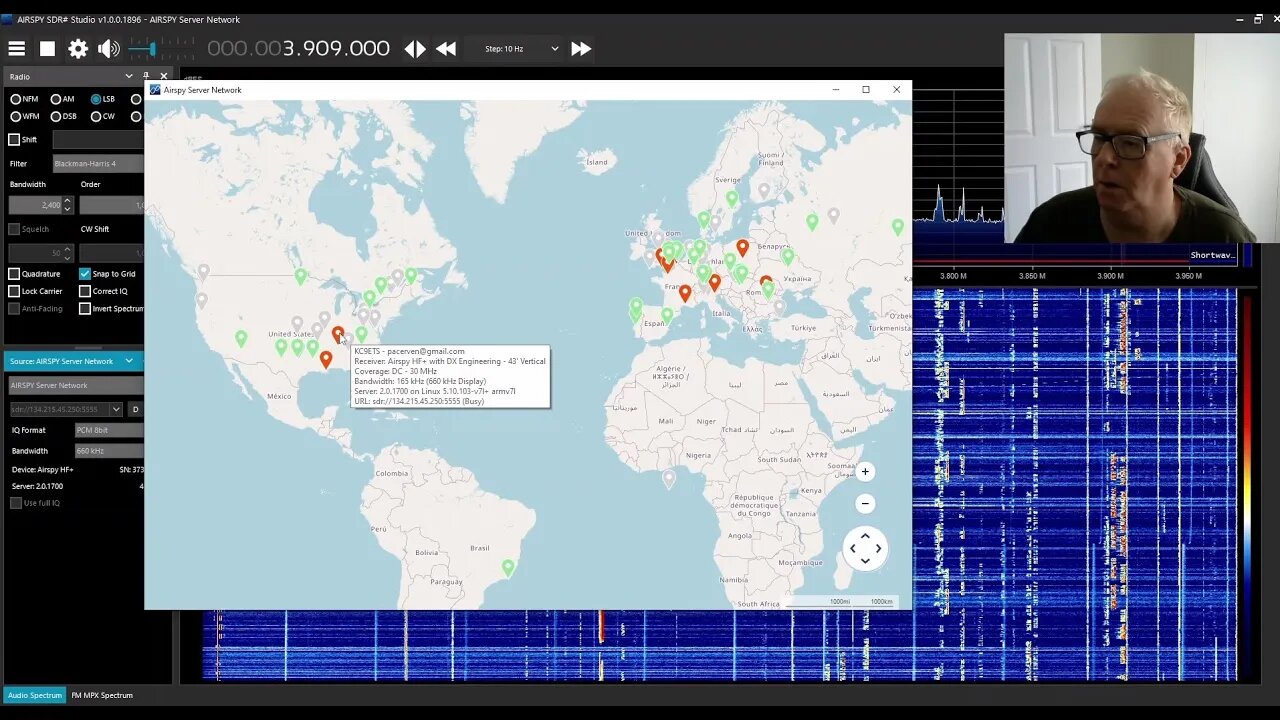Select the KC9ETS orange server marker
The height and width of the screenshot is (720, 1280).
pyautogui.click(x=338, y=334)
